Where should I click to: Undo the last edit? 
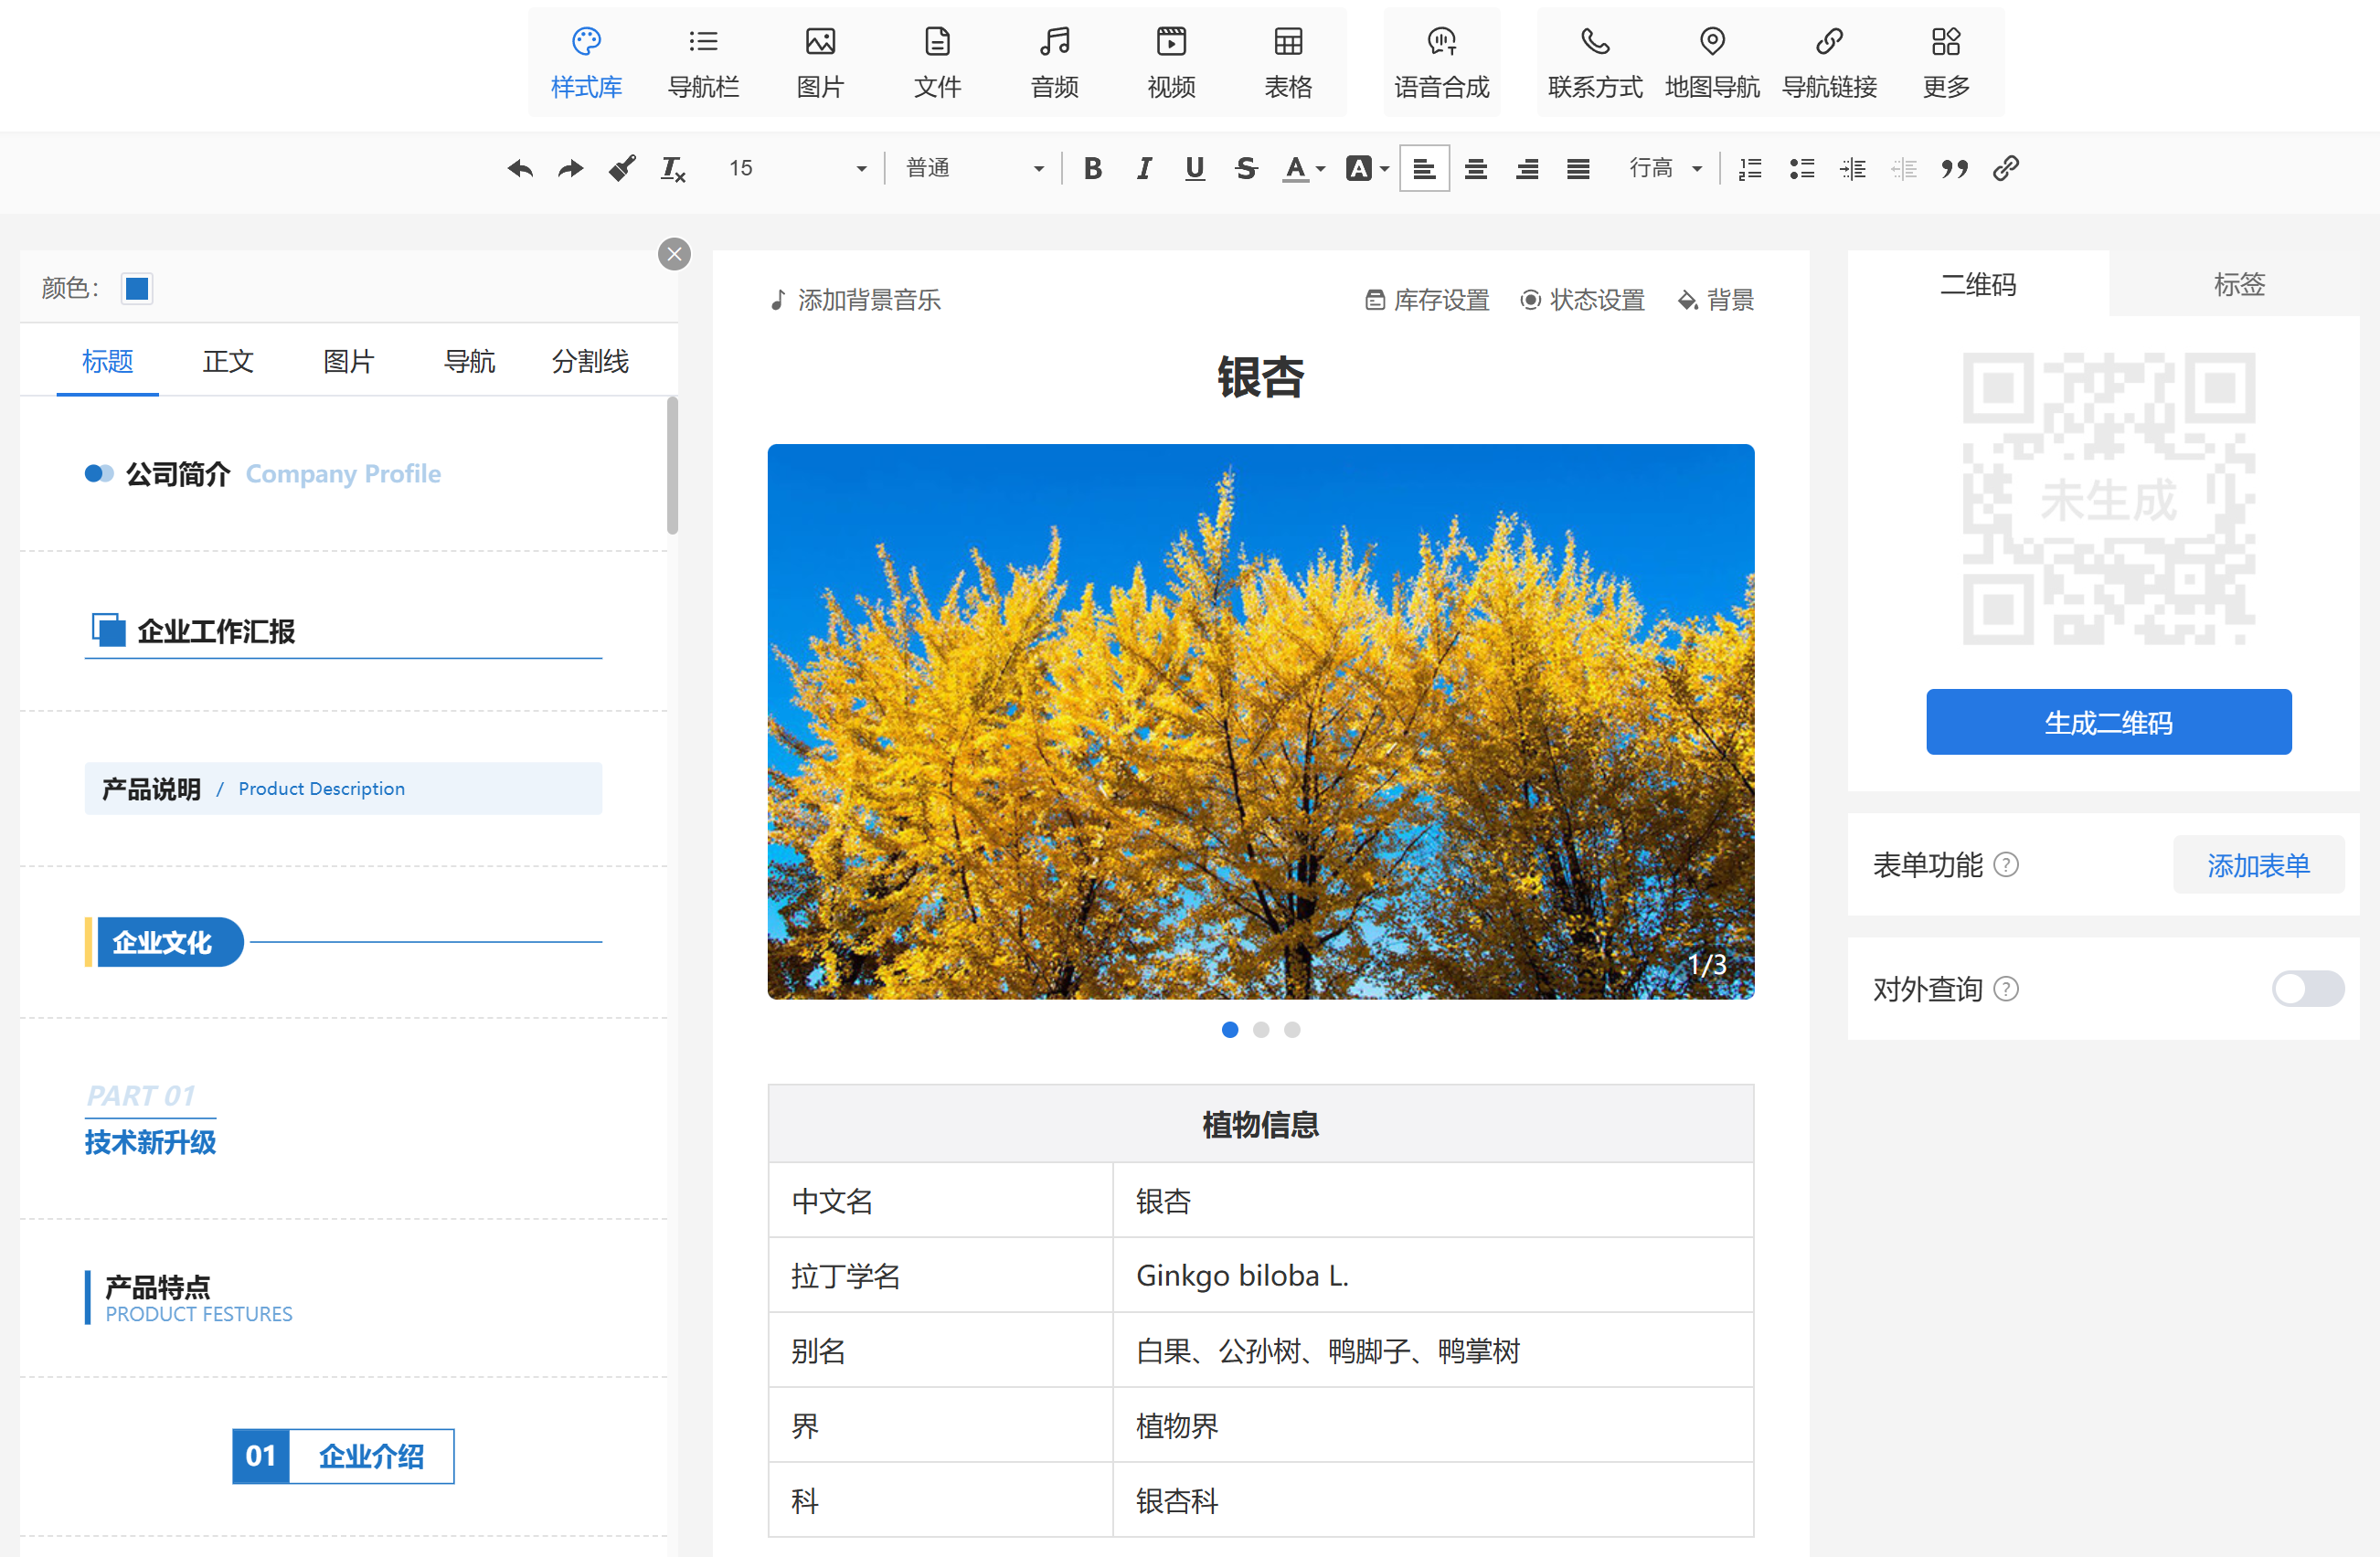pyautogui.click(x=520, y=169)
